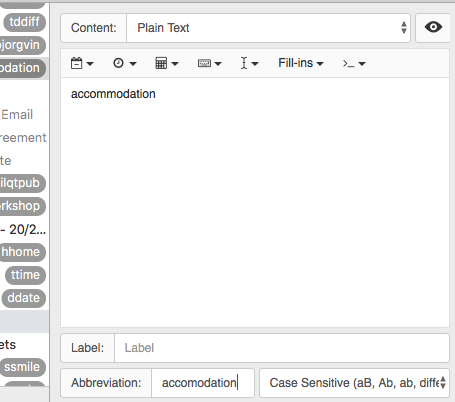Select the ddate snippet in sidebar
Image resolution: width=455 pixels, height=402 pixels.
(x=24, y=298)
